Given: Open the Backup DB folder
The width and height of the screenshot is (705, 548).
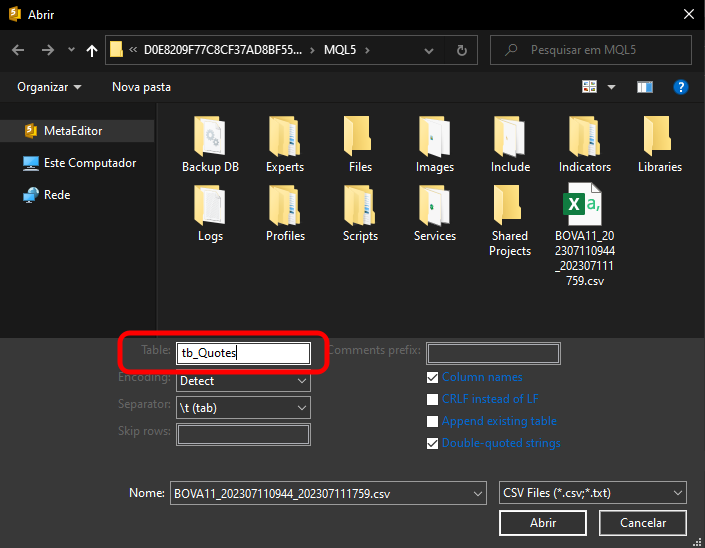Looking at the screenshot, I should (x=210, y=144).
